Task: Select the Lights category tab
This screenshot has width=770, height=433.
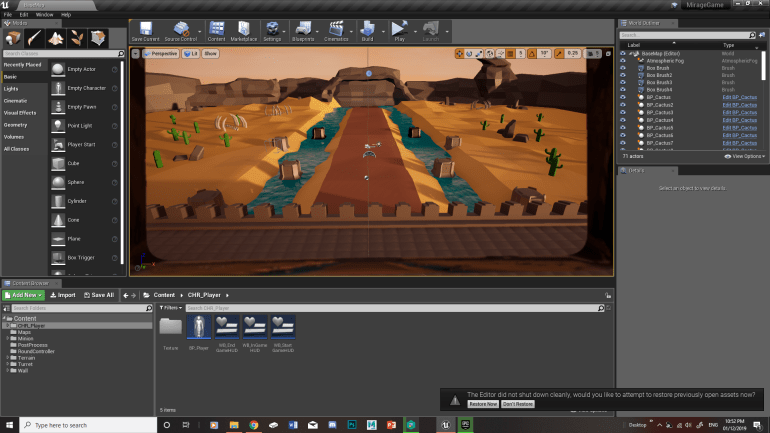Action: point(25,89)
